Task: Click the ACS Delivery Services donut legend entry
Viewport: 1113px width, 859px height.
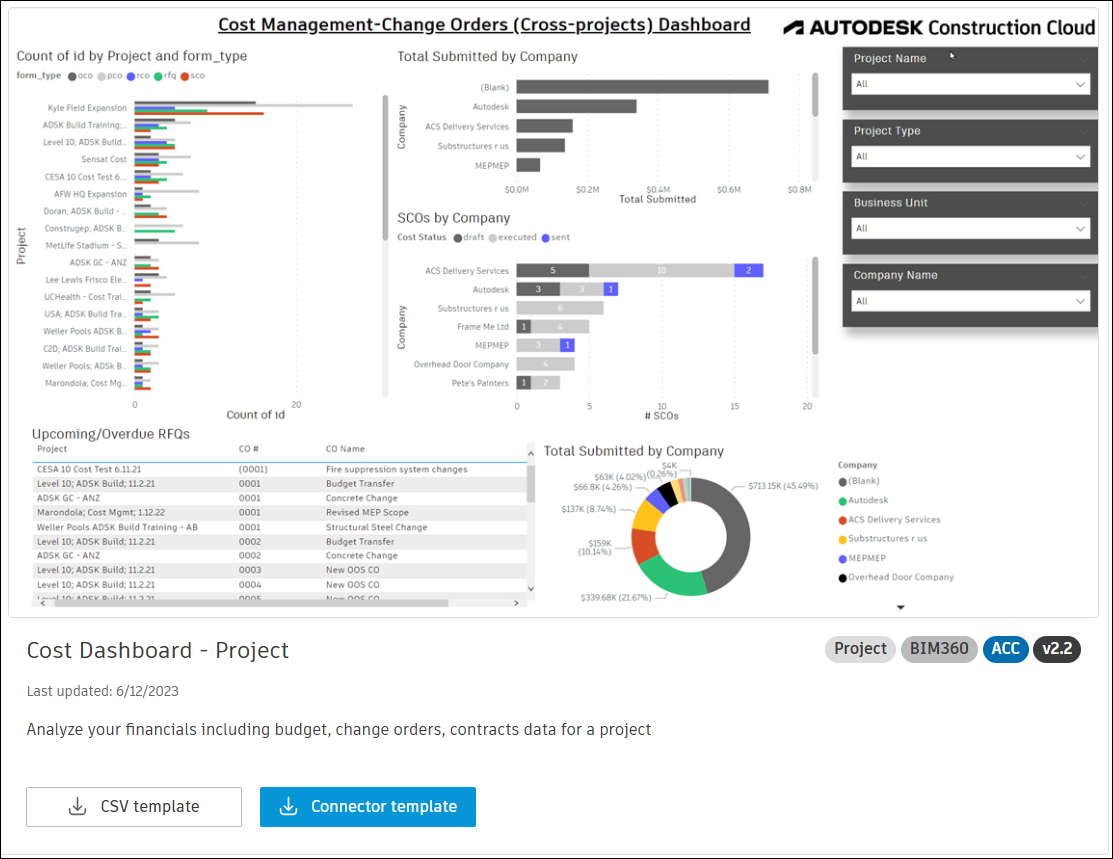Action: tap(889, 520)
